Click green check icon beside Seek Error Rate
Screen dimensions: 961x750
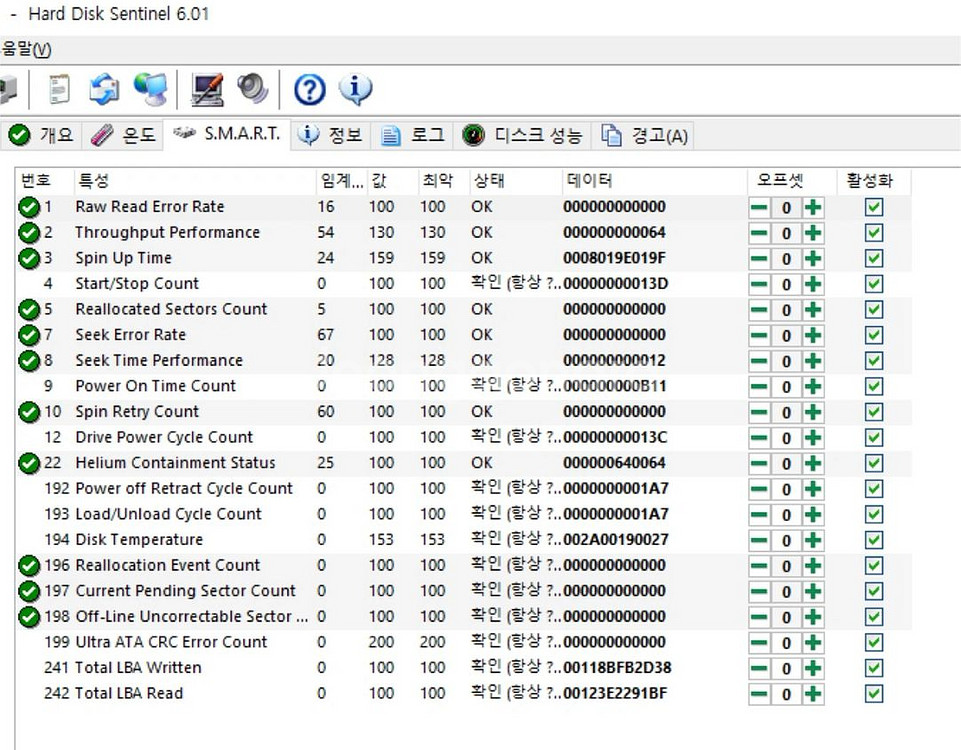[29, 336]
